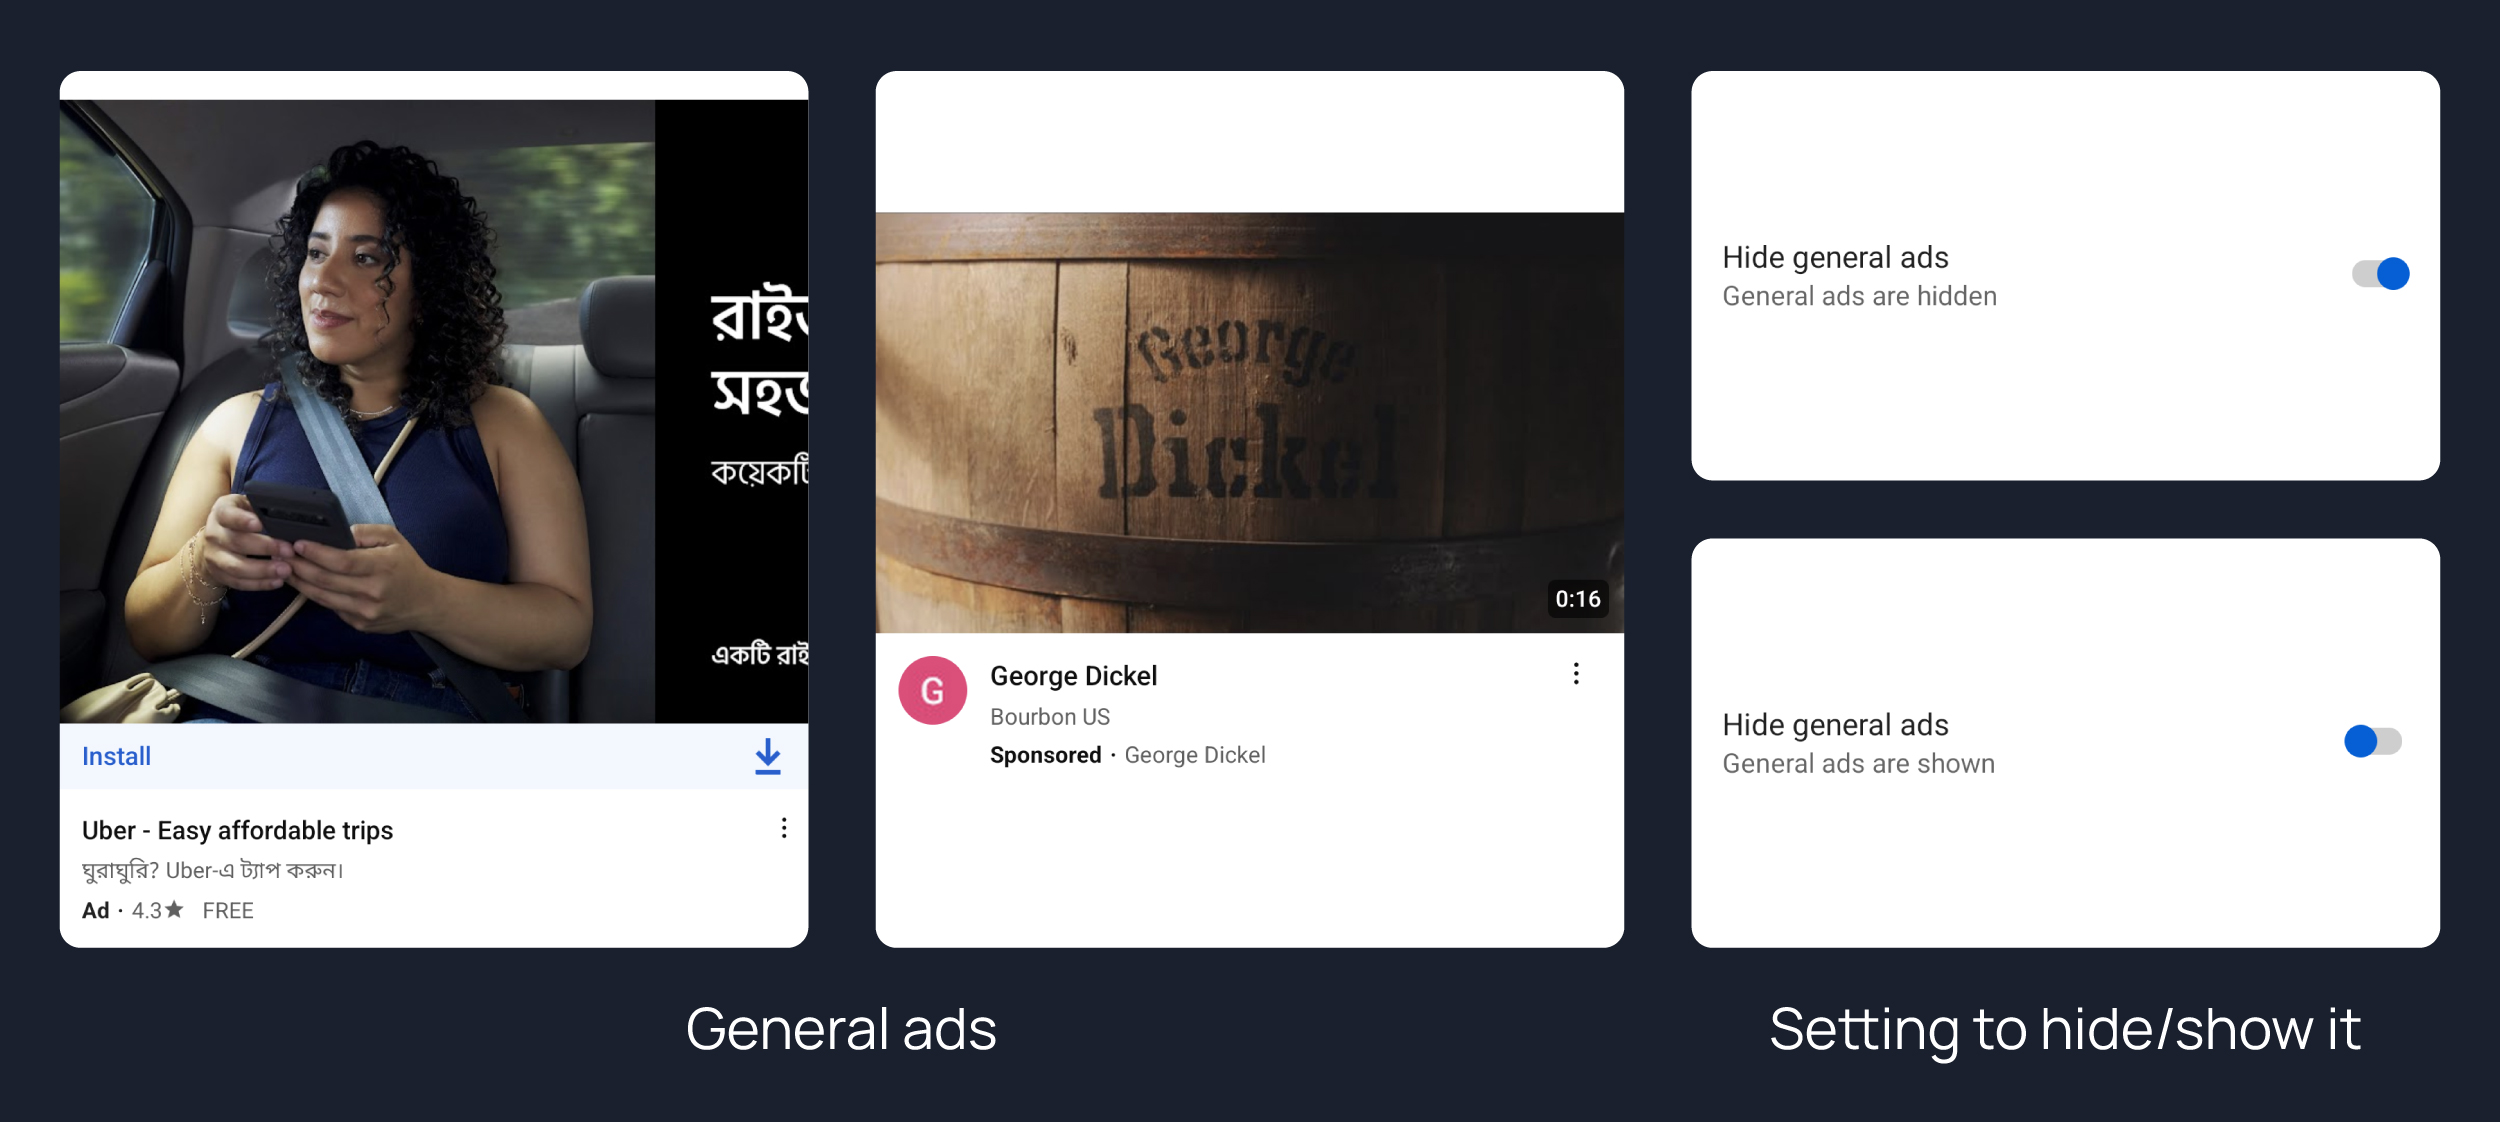Click the 0:16 video duration badge
The image size is (2500, 1122).
[x=1577, y=599]
